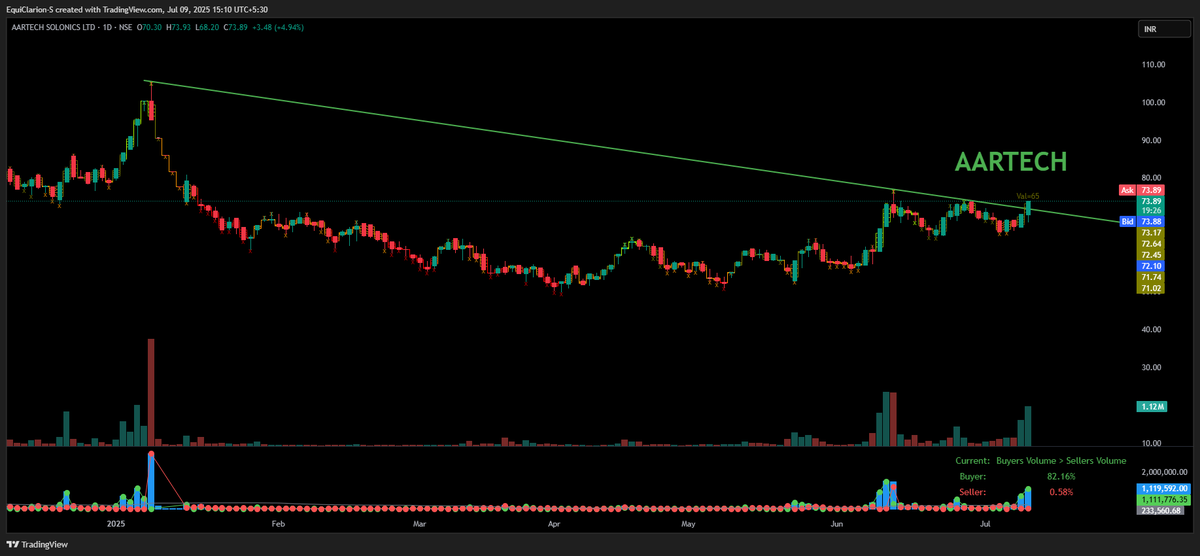Click the 90.00 price axis label
1200x556 pixels.
tap(1151, 141)
